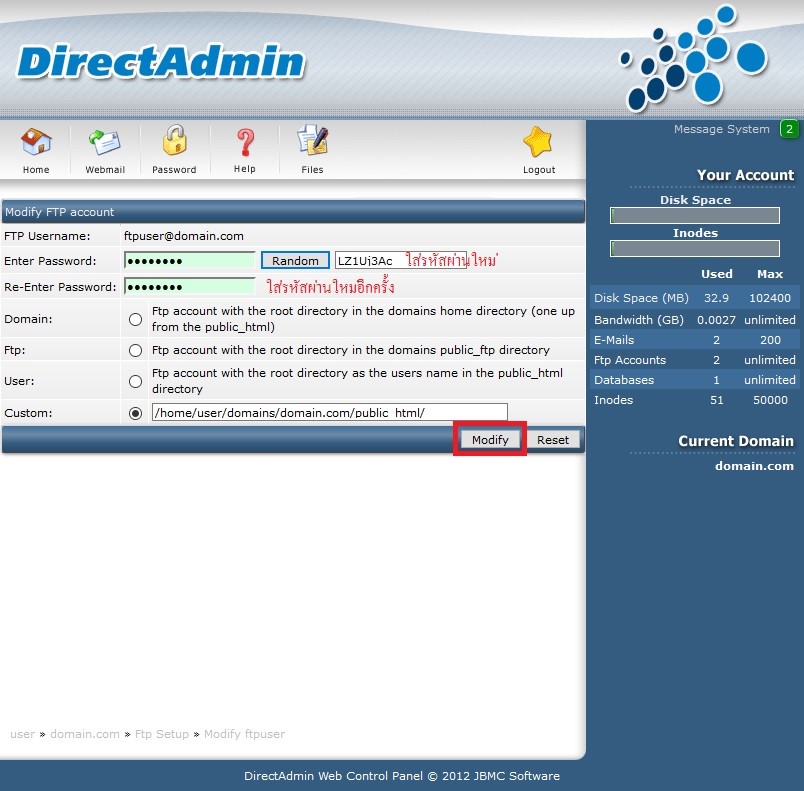Click the Your Account heading
The width and height of the screenshot is (804, 791).
tap(745, 175)
